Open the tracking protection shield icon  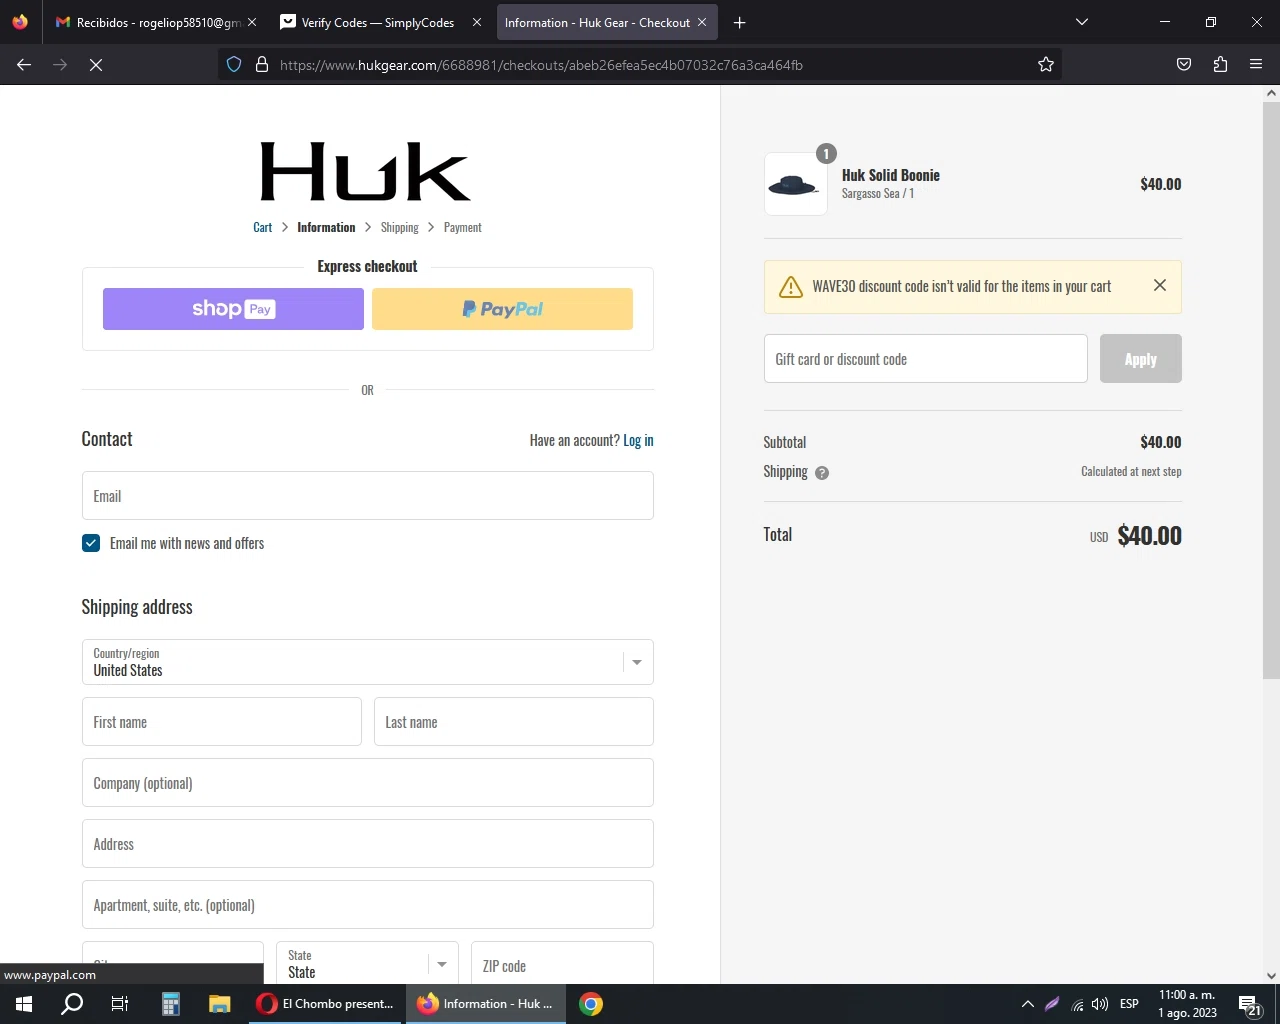[234, 65]
